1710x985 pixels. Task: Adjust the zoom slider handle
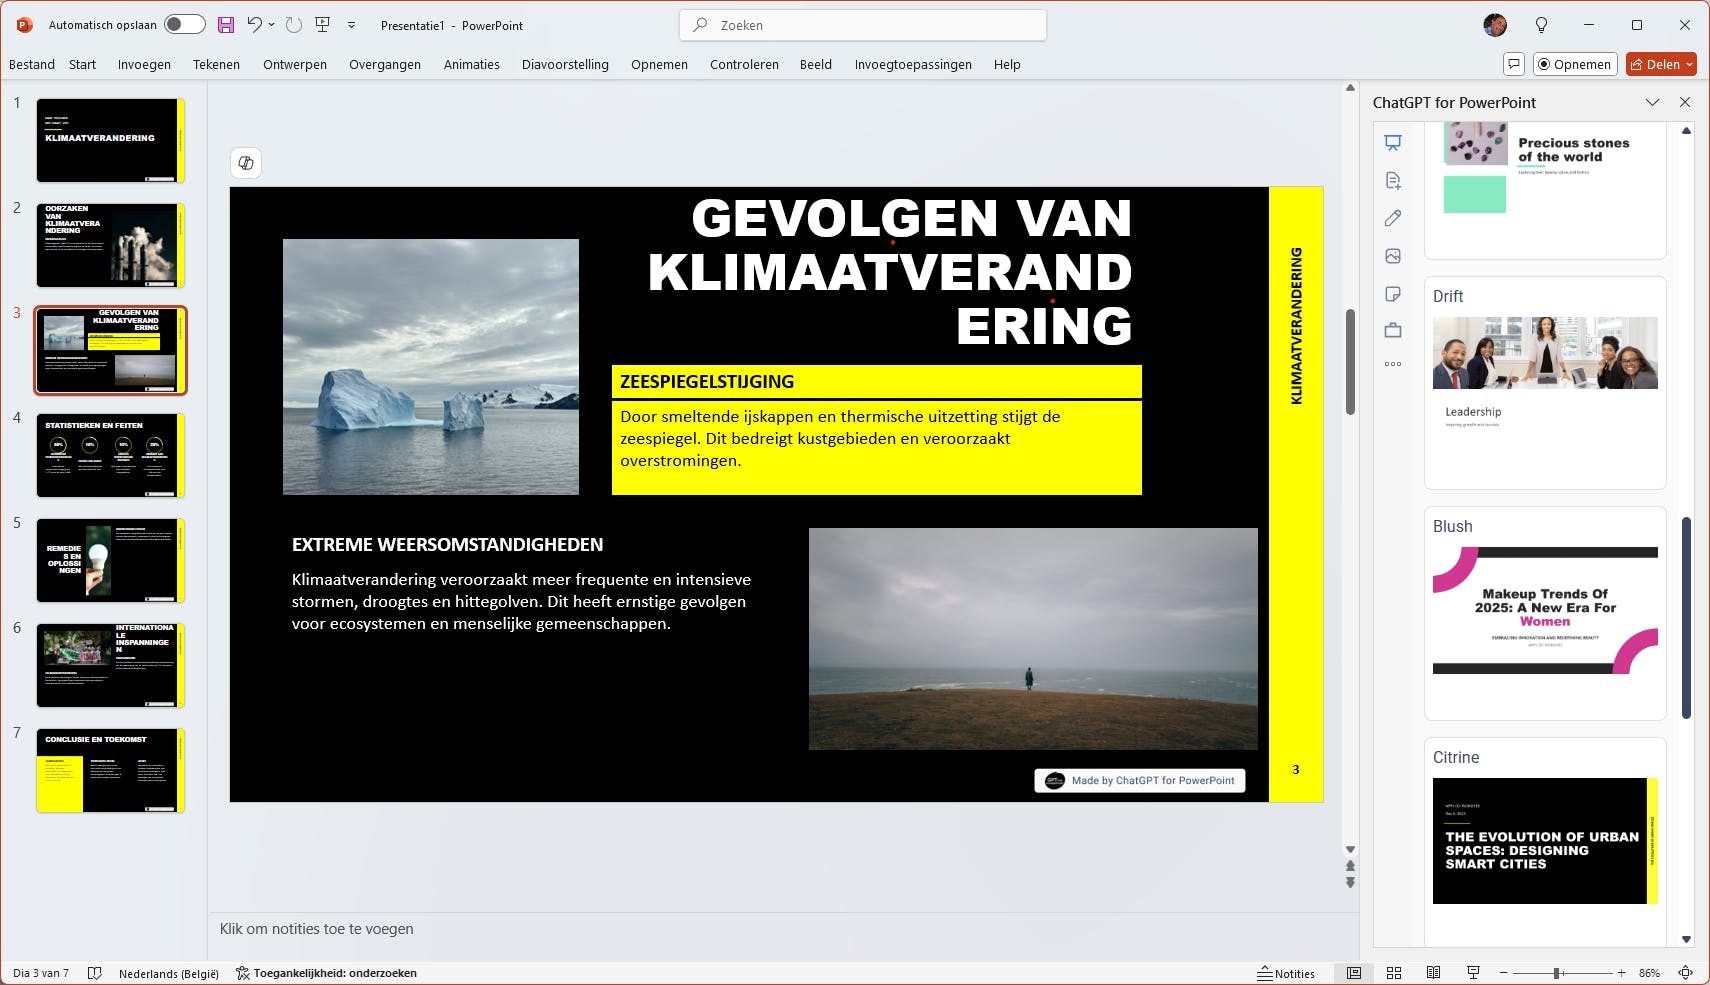pos(1557,973)
